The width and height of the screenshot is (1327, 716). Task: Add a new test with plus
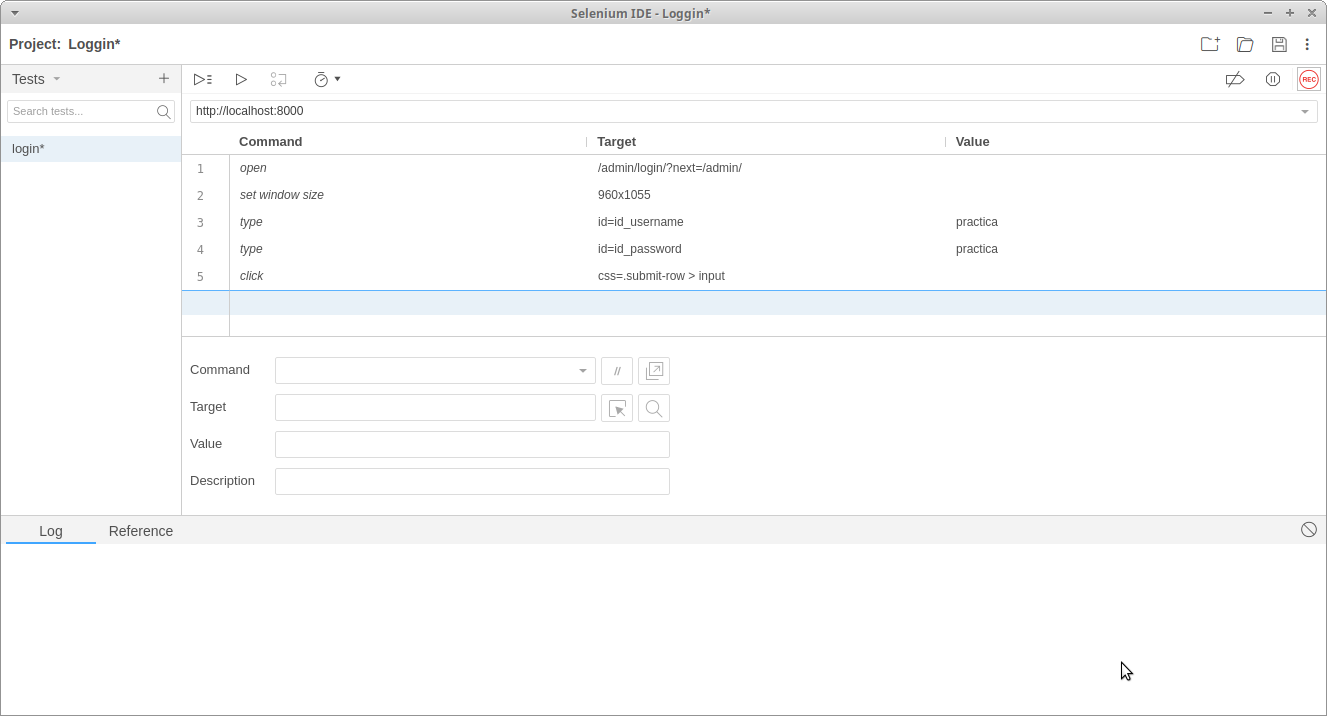click(164, 78)
